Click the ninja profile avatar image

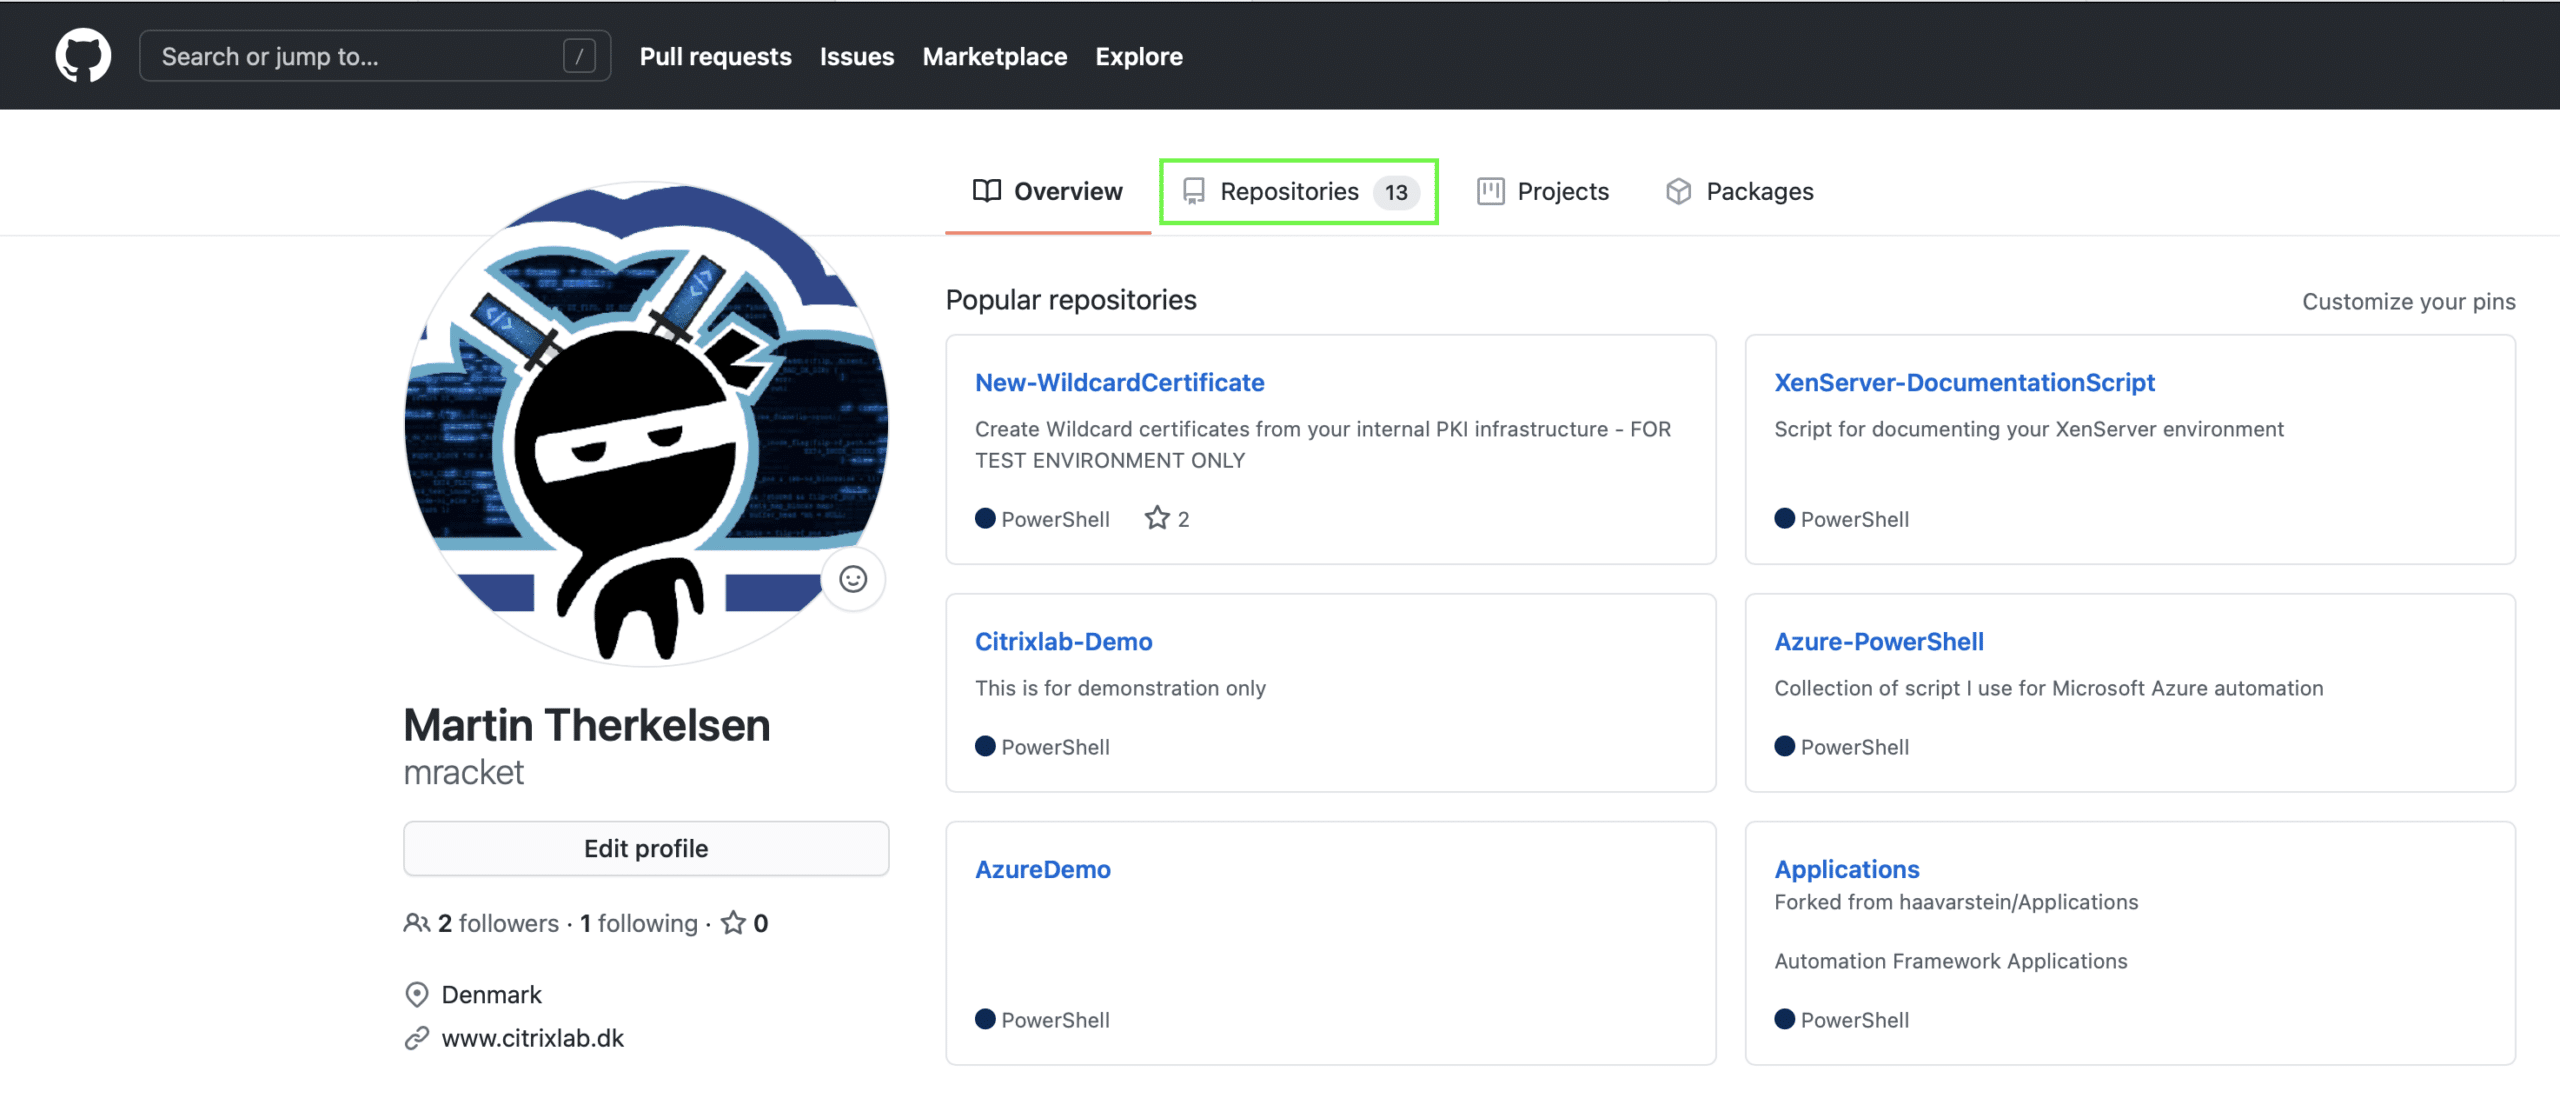(646, 424)
